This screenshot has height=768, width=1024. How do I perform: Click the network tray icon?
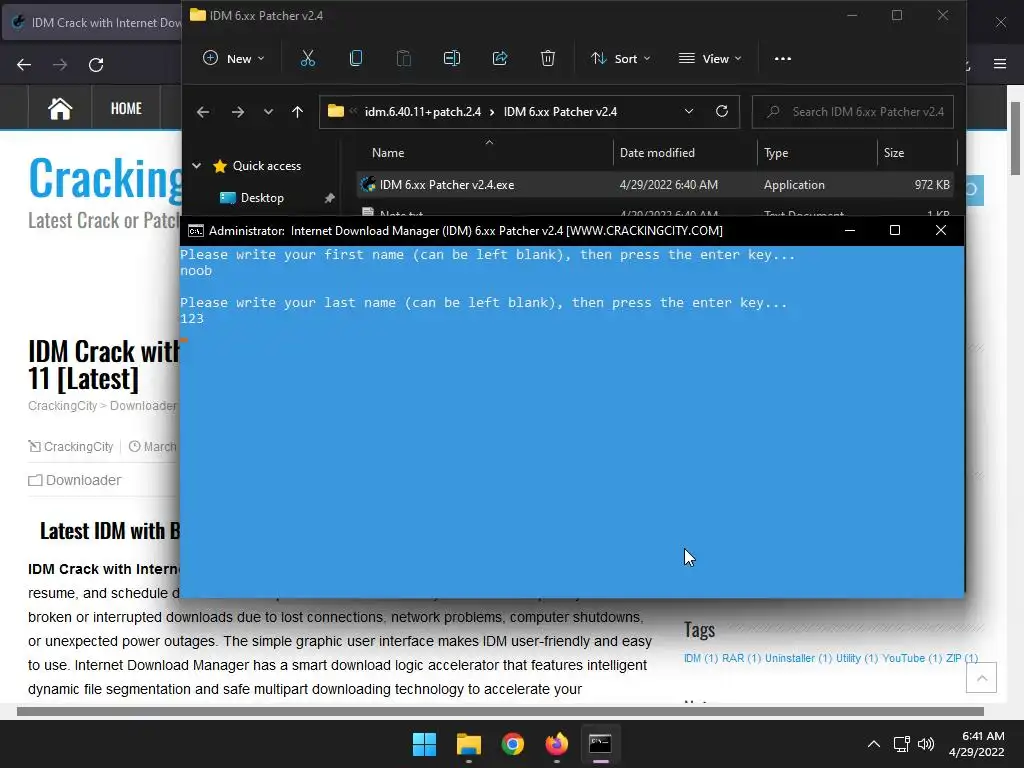point(901,744)
